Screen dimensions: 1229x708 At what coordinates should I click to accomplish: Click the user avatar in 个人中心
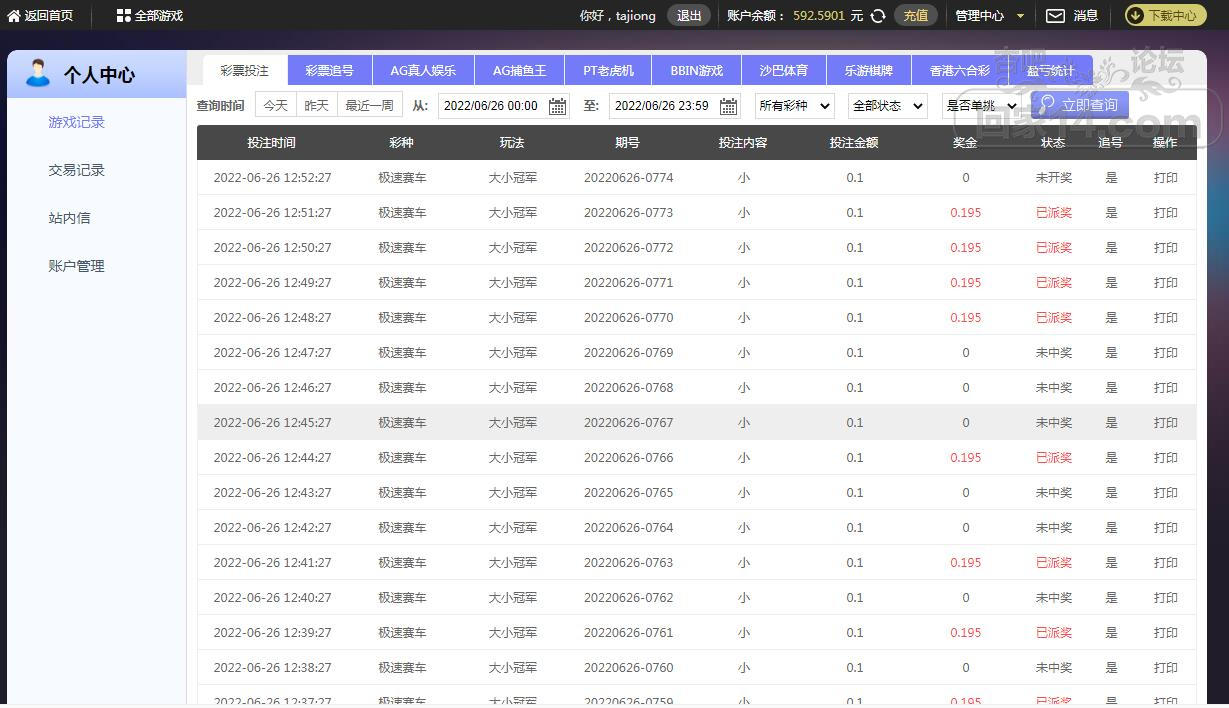[38, 73]
